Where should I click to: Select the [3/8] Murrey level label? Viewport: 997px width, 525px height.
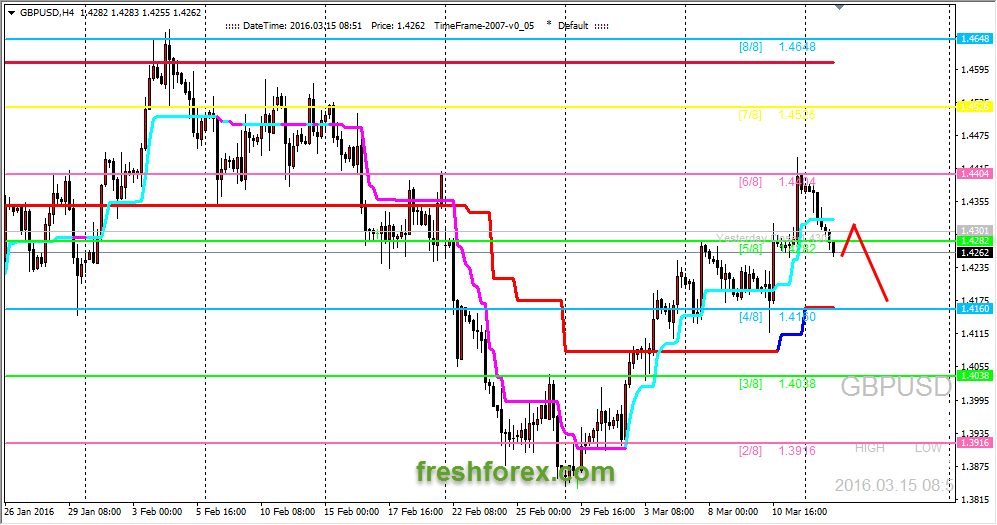(x=750, y=384)
